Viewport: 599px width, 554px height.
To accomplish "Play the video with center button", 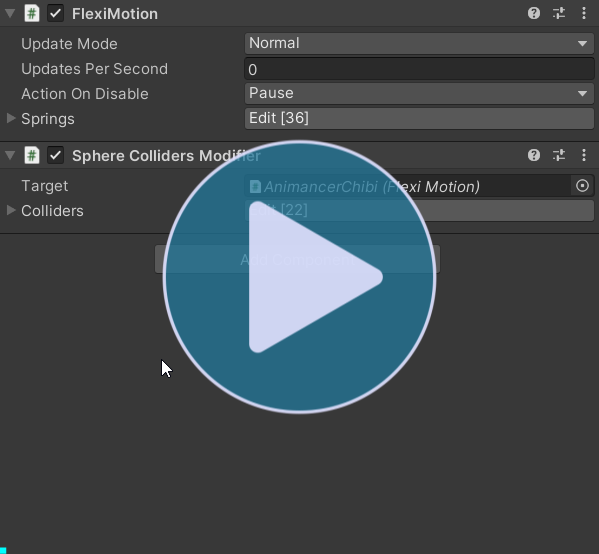I will [x=299, y=277].
